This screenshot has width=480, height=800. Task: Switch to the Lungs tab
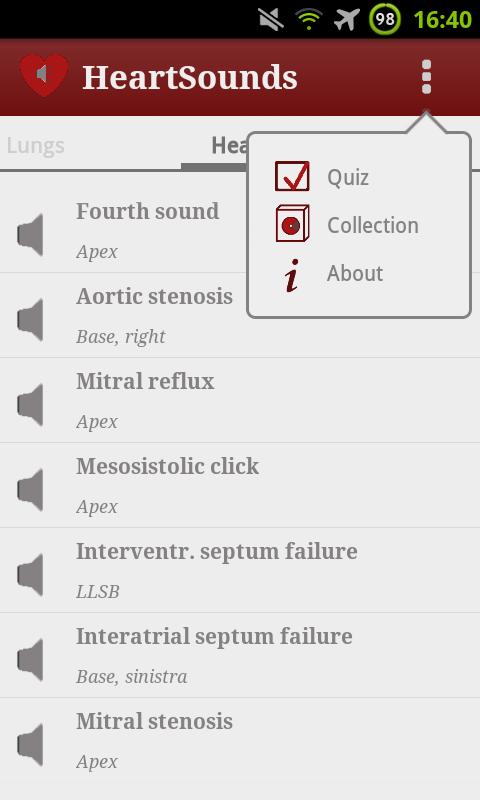36,146
